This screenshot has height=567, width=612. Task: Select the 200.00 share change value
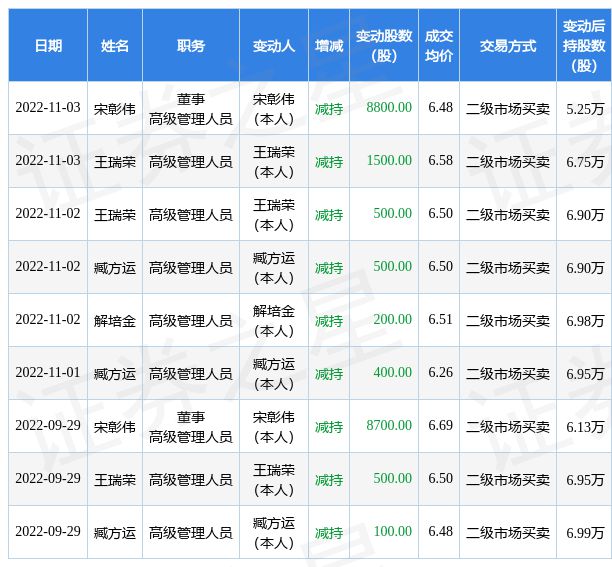tap(392, 320)
